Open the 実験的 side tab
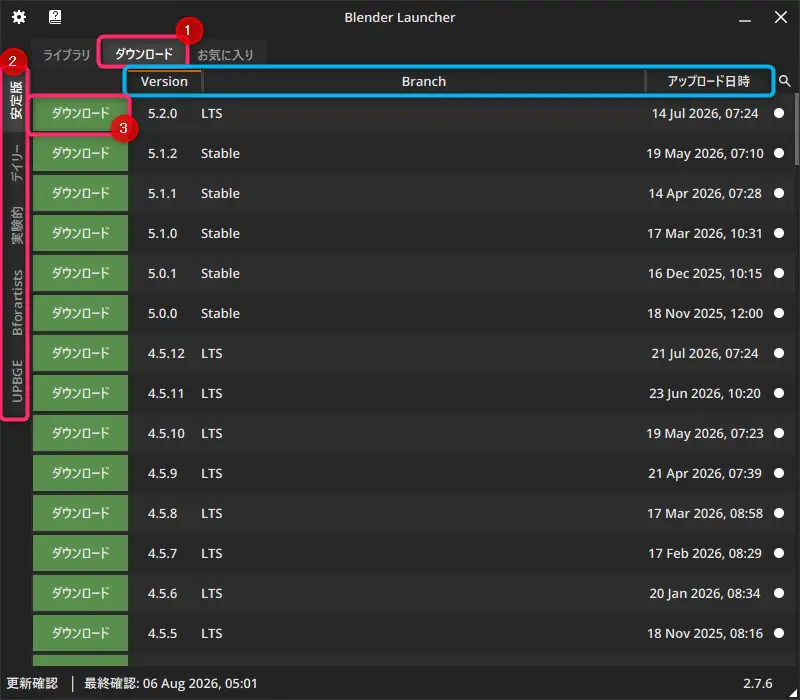The height and width of the screenshot is (700, 800). tap(17, 225)
